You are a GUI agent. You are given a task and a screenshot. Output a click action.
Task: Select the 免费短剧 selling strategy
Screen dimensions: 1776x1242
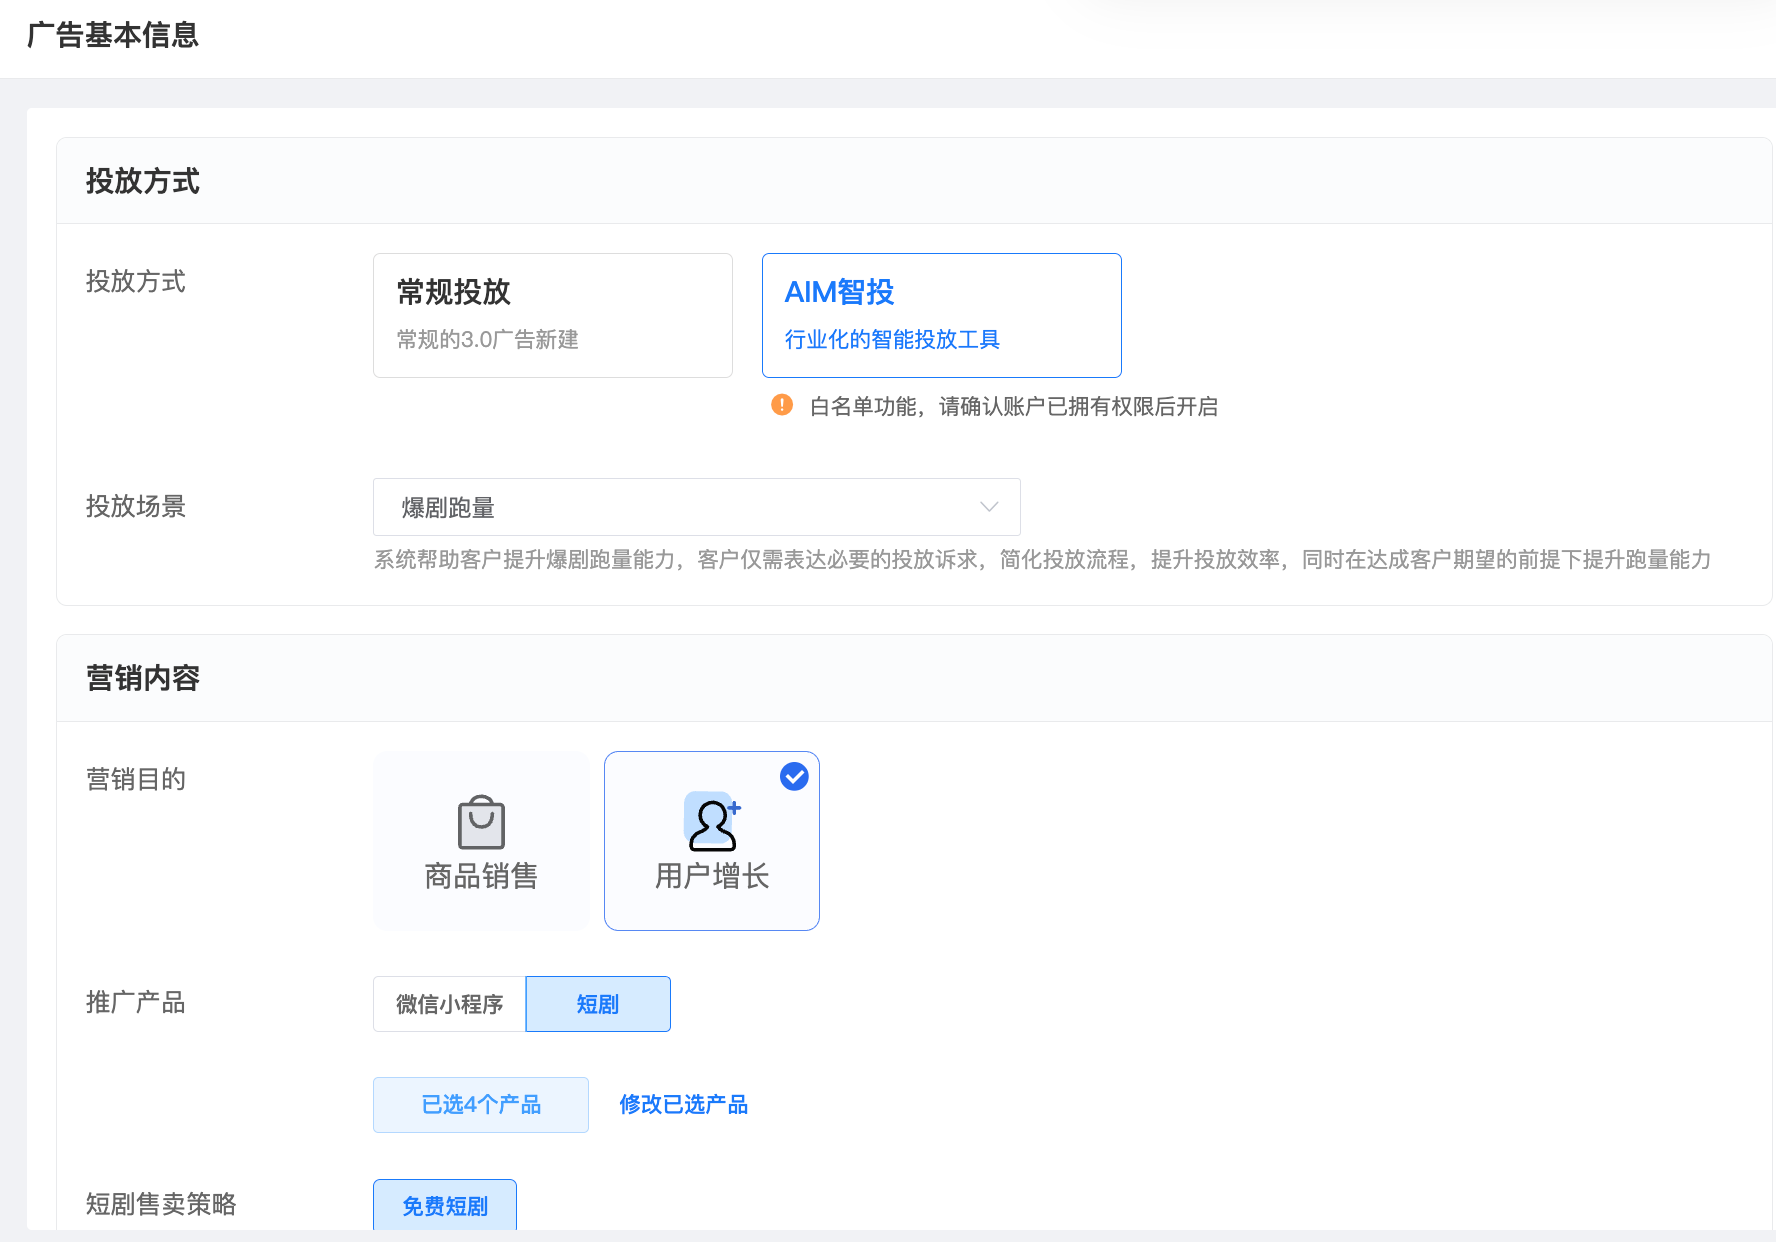point(445,1205)
